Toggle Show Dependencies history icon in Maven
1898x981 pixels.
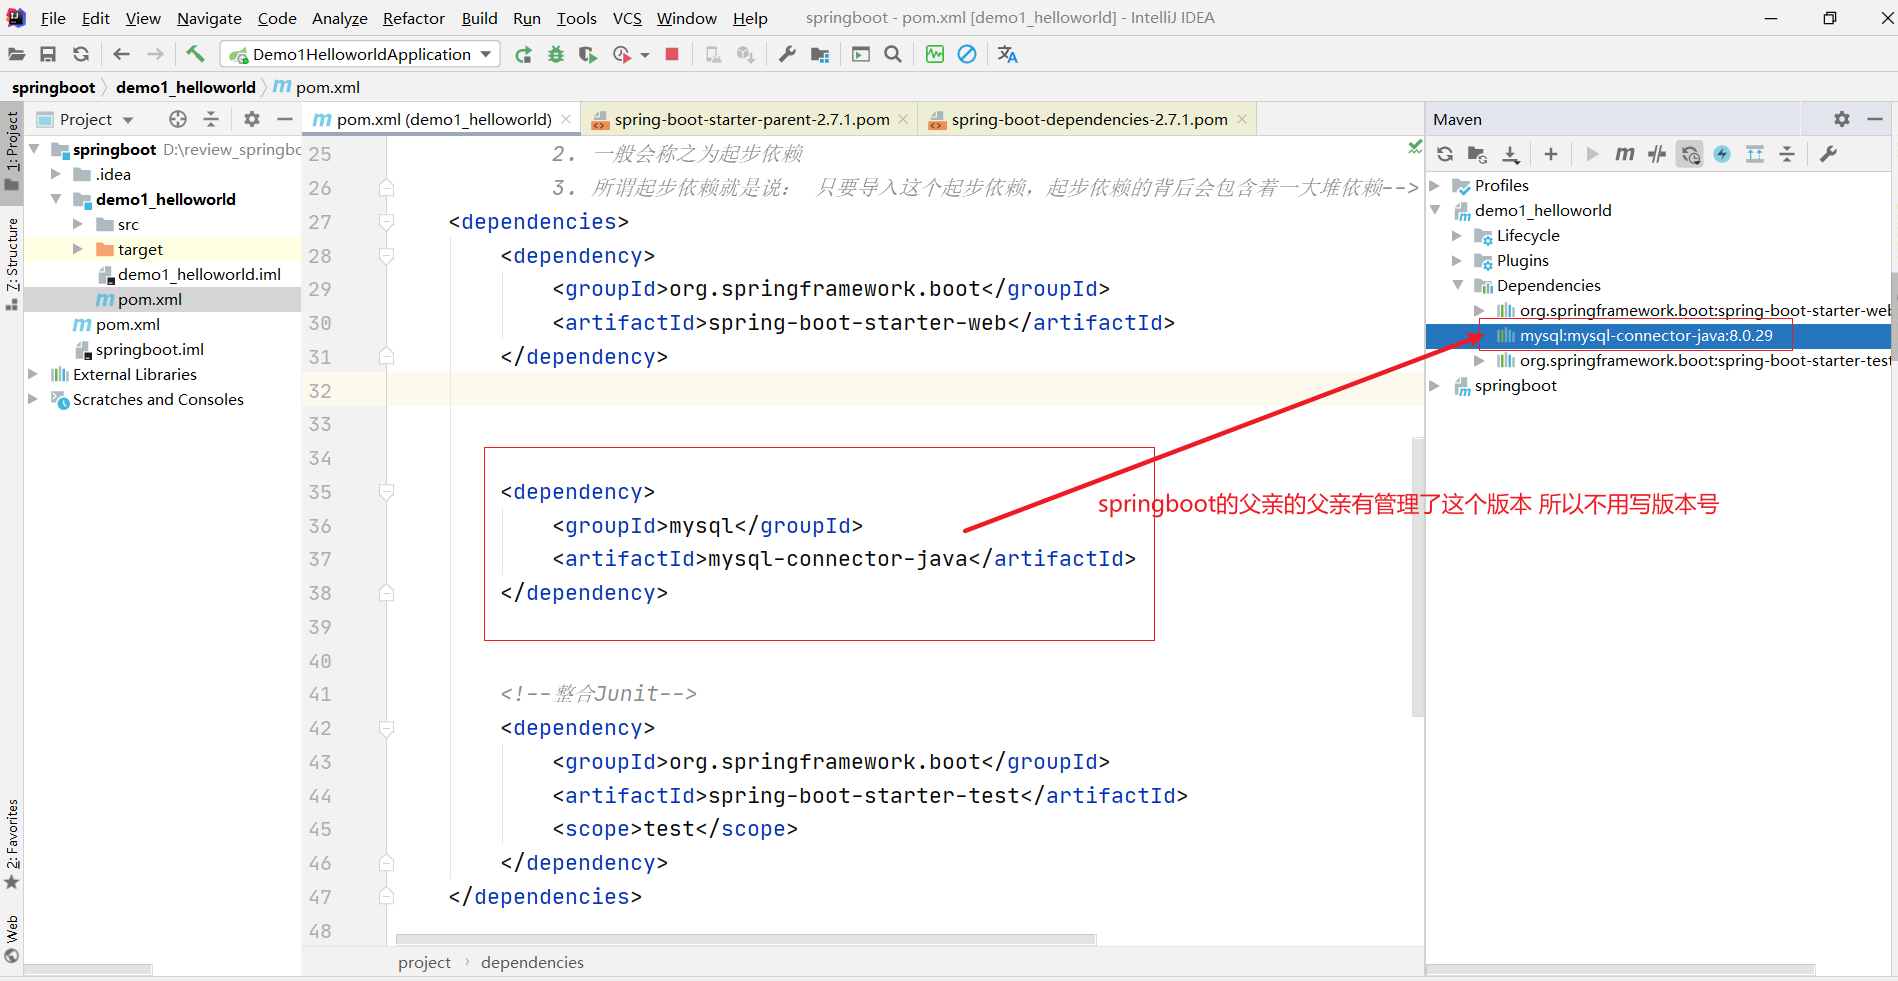click(x=1690, y=154)
